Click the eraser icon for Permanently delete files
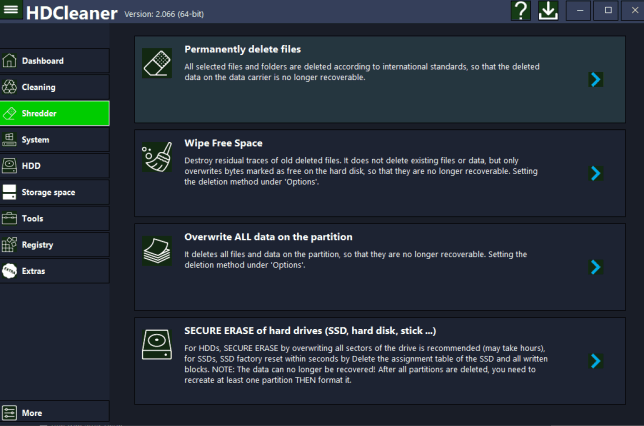 coord(157,62)
